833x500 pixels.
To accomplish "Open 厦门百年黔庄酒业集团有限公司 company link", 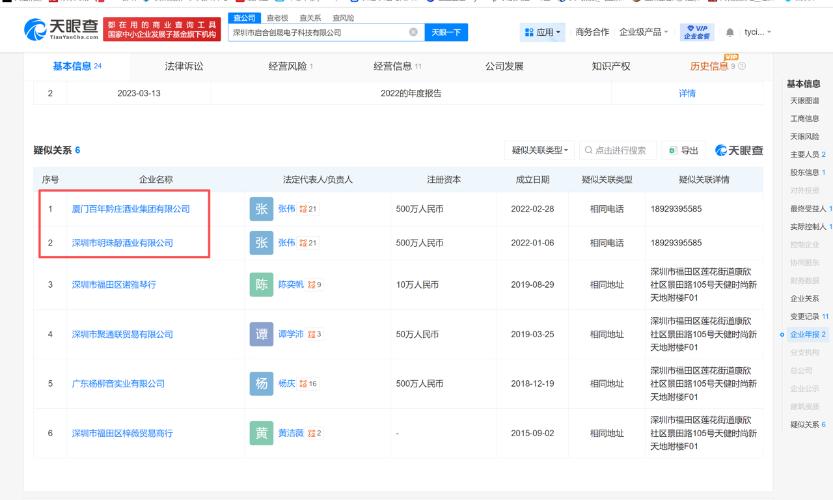I will click(x=131, y=209).
